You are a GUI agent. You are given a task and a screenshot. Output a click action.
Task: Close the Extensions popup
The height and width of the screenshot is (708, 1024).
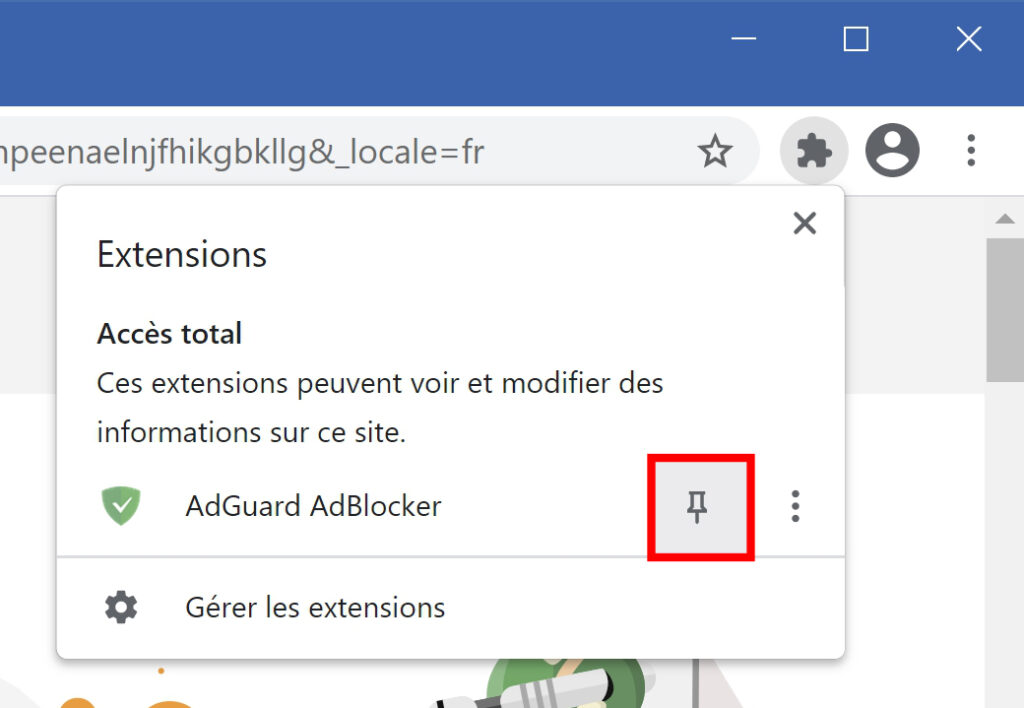[805, 223]
